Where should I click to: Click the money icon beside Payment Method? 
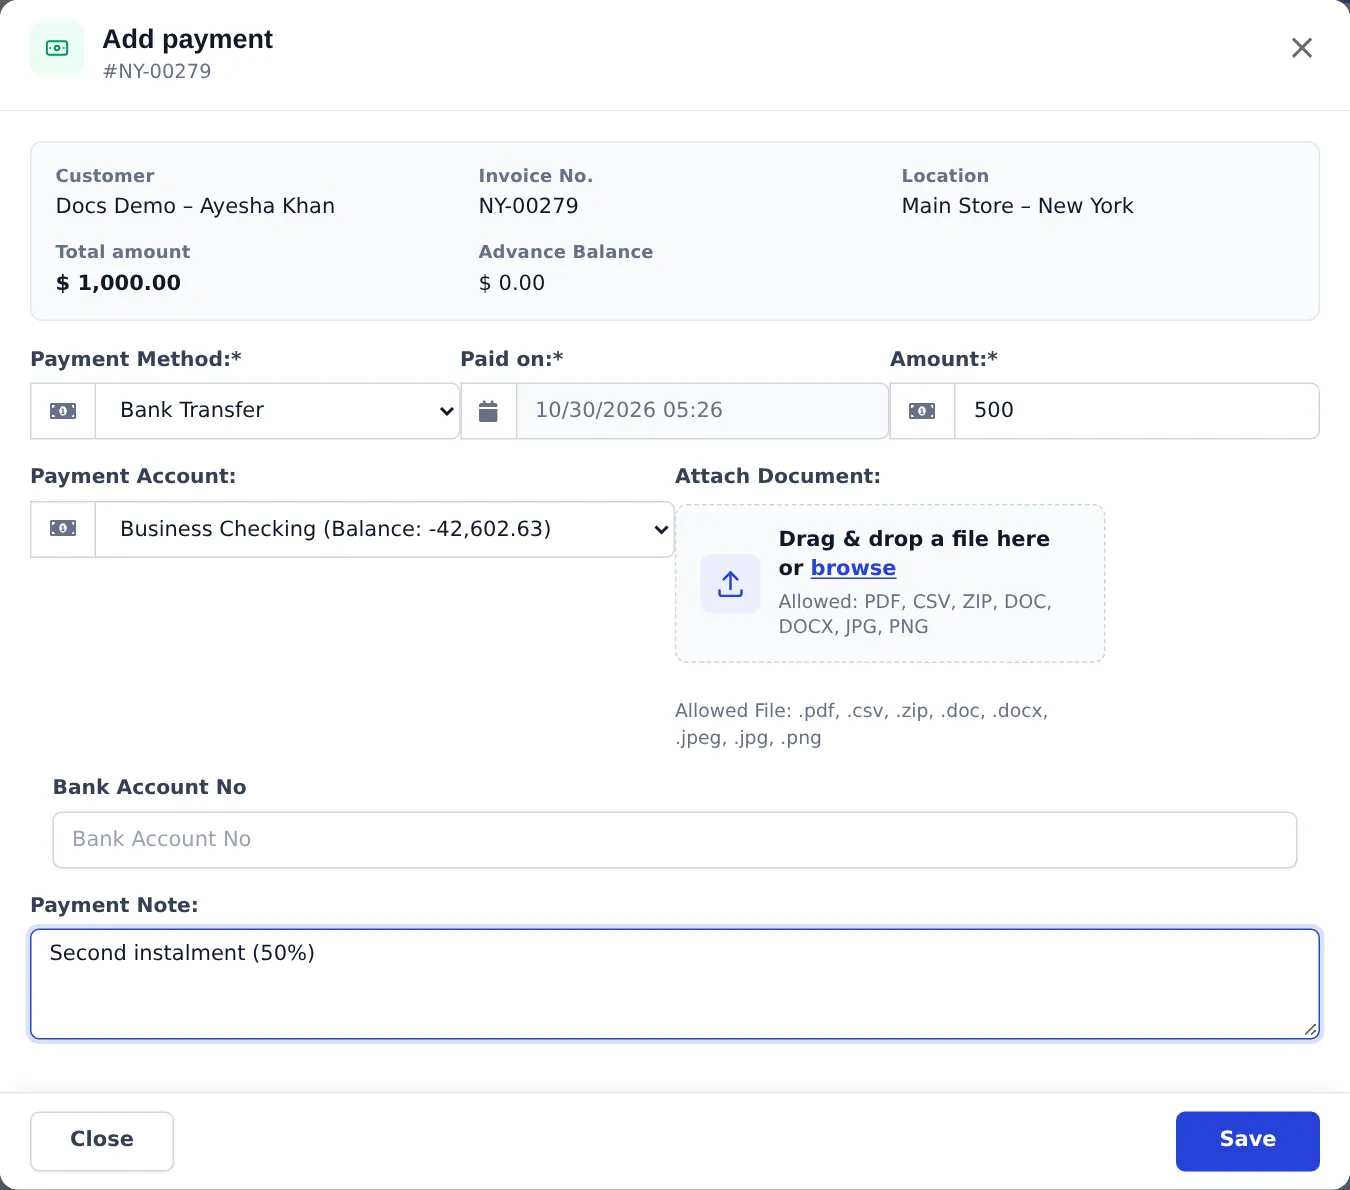63,411
